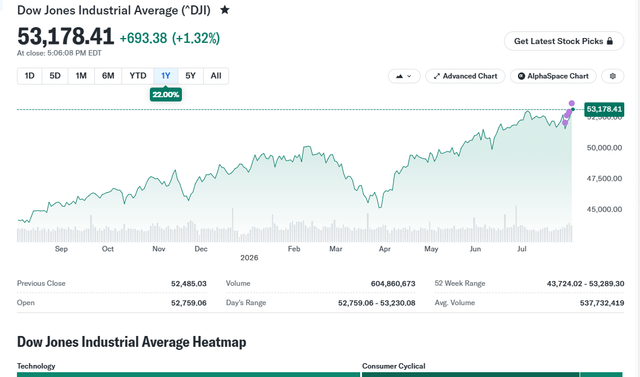Click the AlphaSpace Chart logo icon
Image resolution: width=640 pixels, height=377 pixels.
pyautogui.click(x=521, y=76)
